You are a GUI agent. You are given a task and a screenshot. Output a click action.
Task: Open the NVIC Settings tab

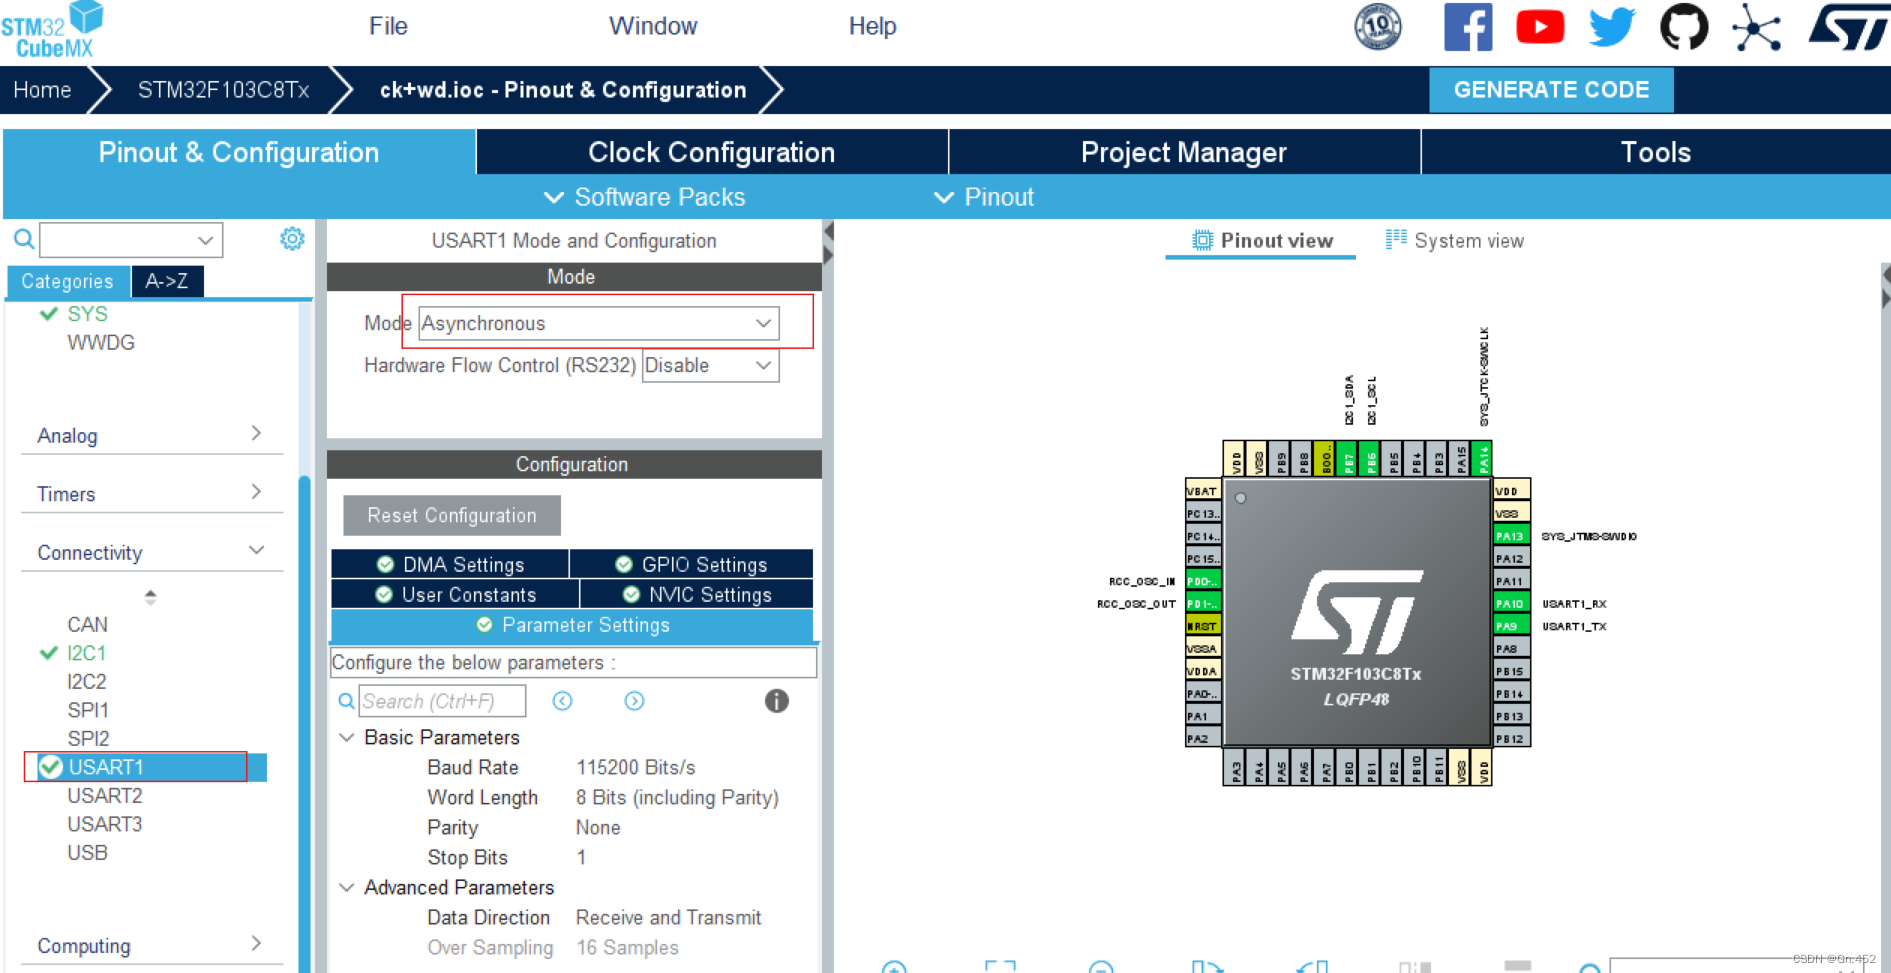tap(697, 594)
